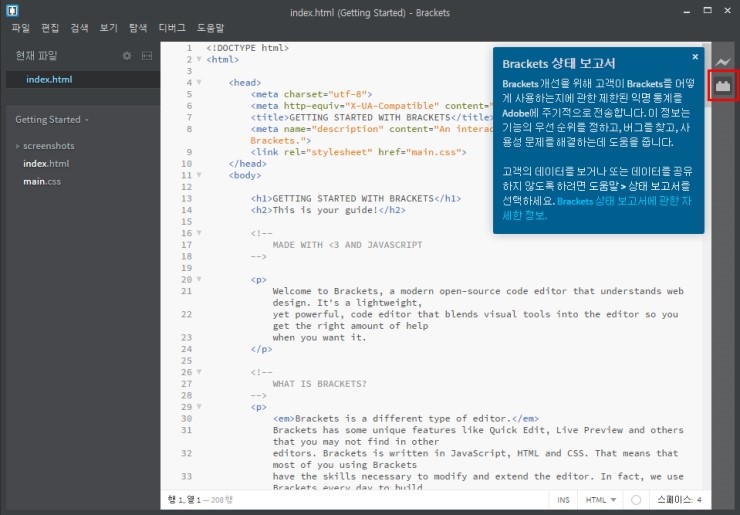The image size is (740, 515).
Task: Open the Extension Manager brick icon
Action: click(x=723, y=86)
